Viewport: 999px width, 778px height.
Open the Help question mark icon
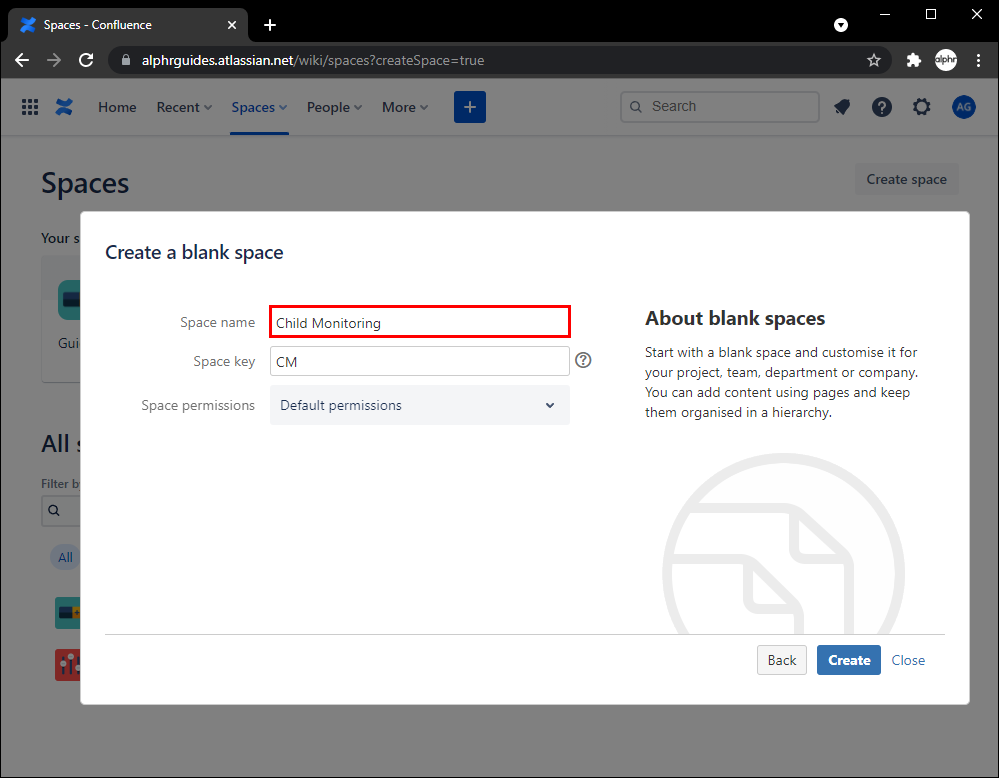[x=881, y=107]
